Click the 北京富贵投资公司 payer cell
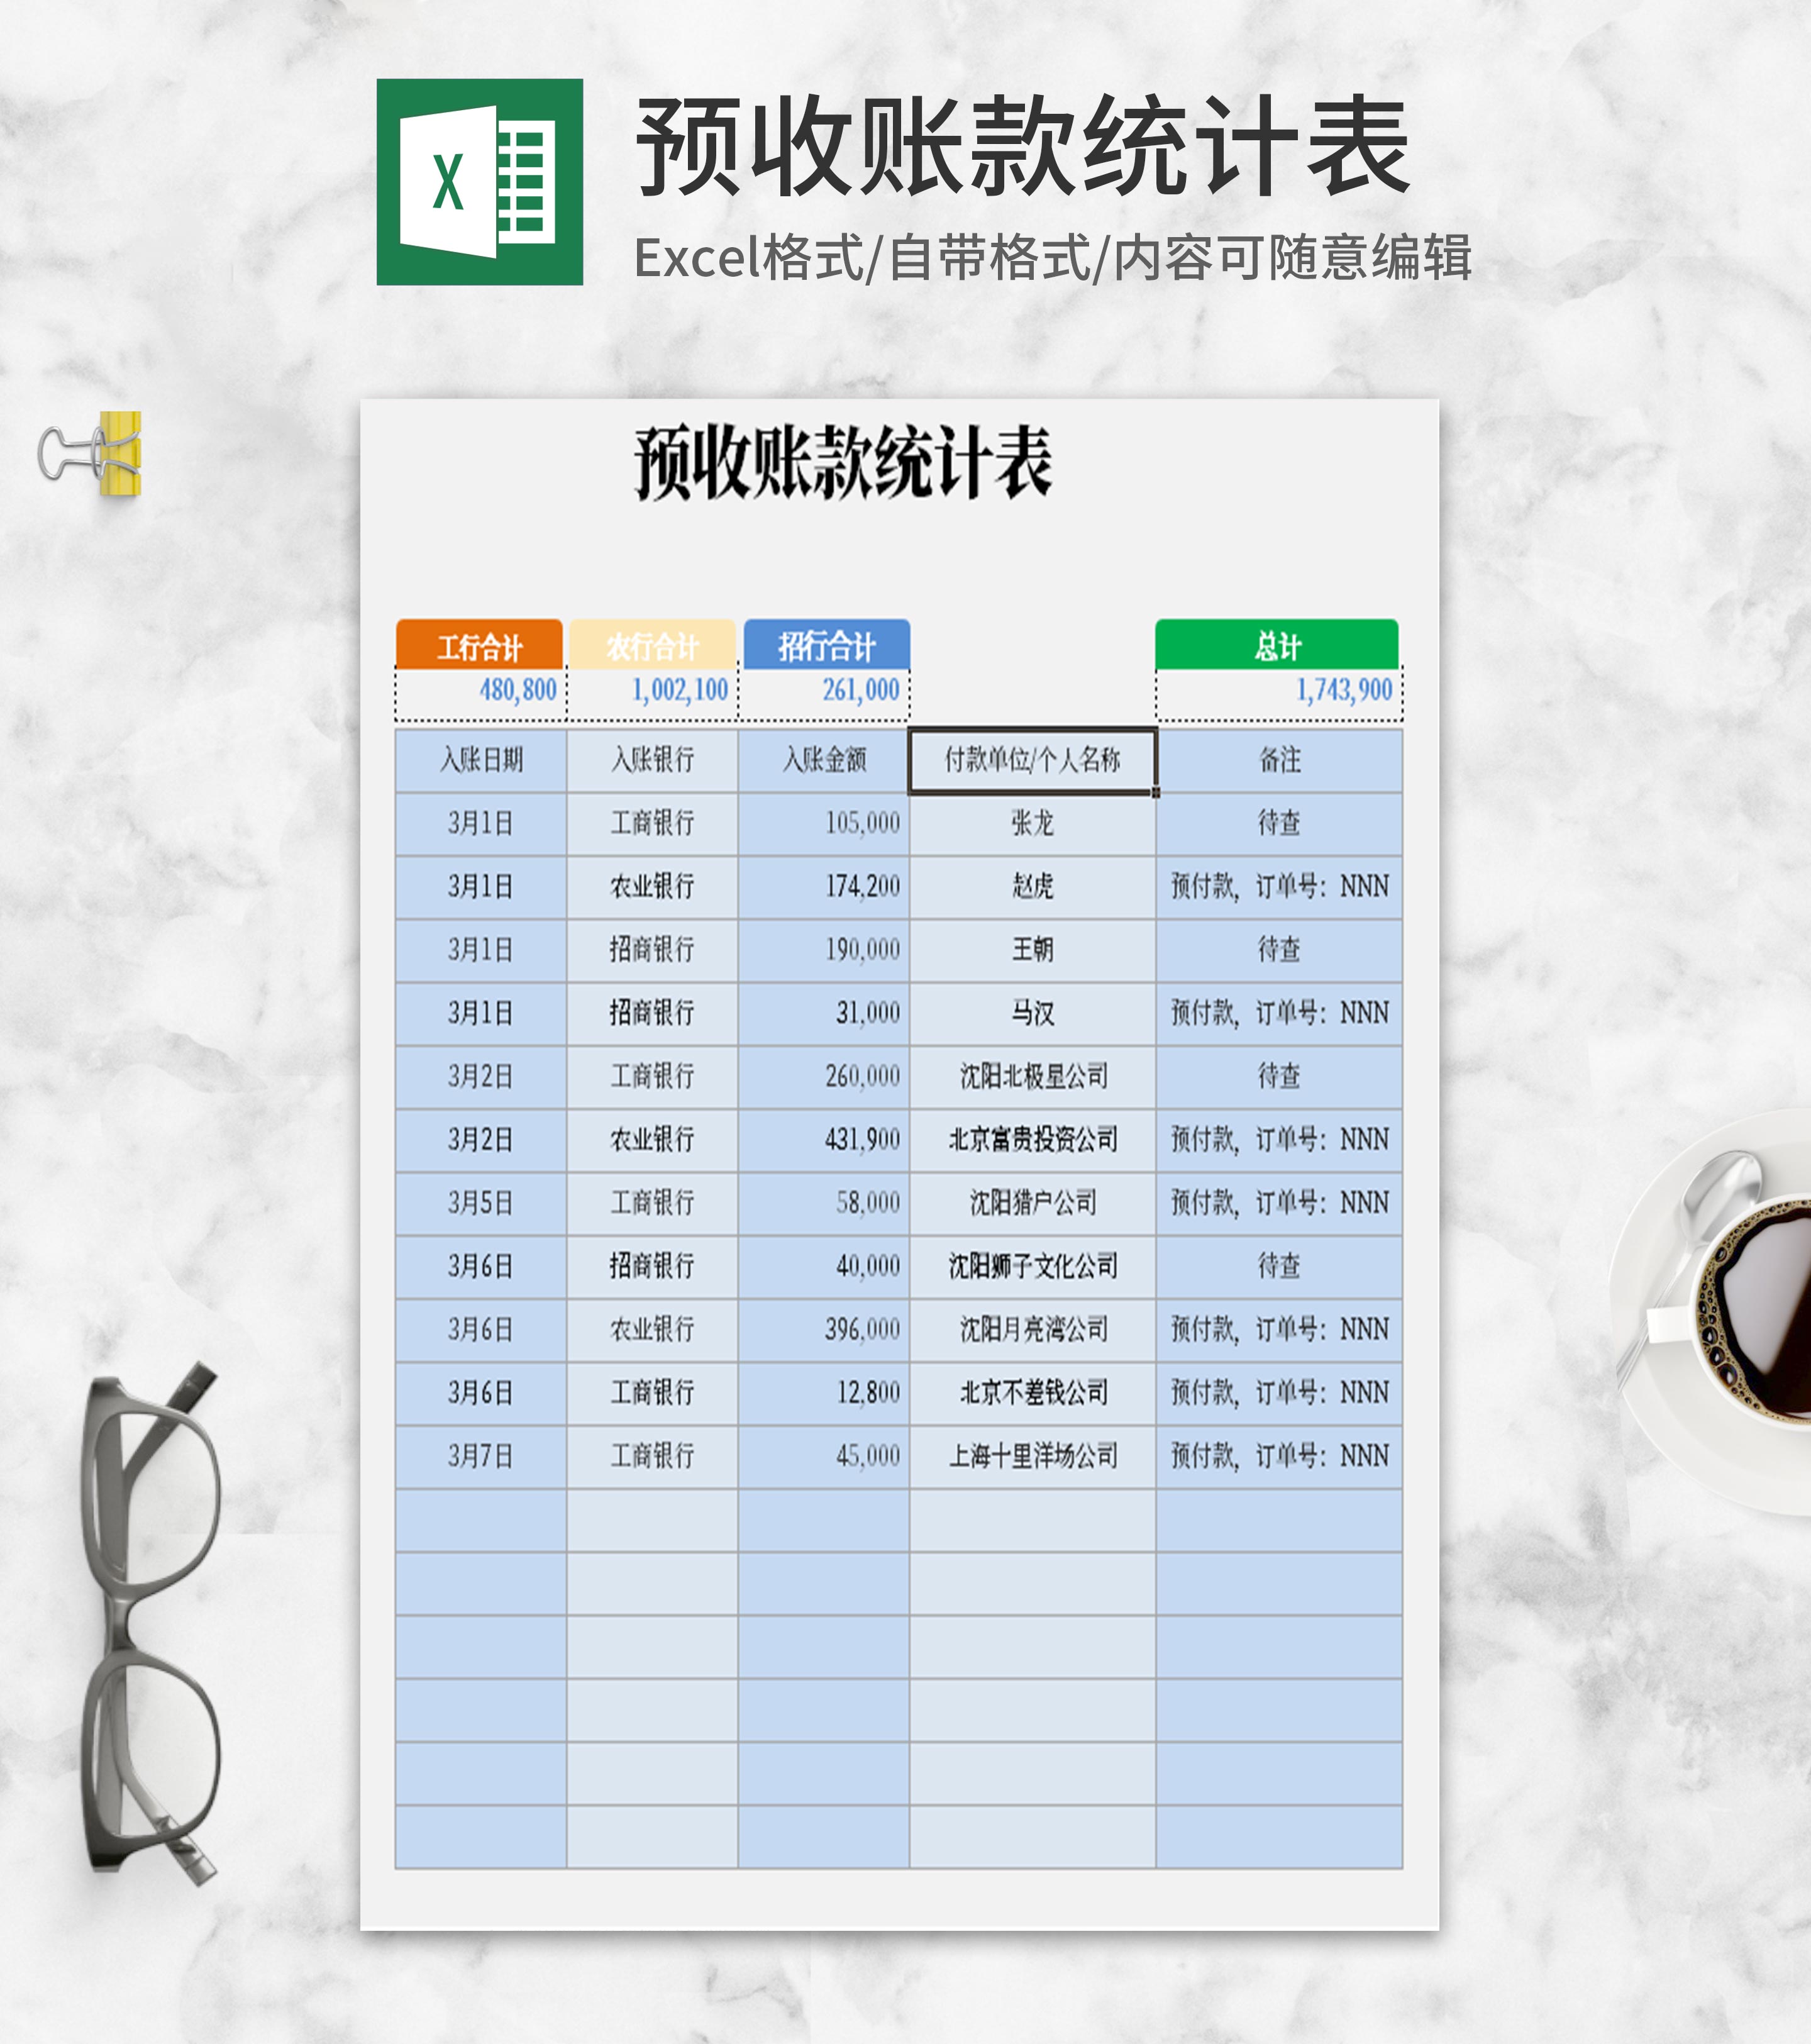Screen dimensions: 1811x2044 tap(1034, 1140)
